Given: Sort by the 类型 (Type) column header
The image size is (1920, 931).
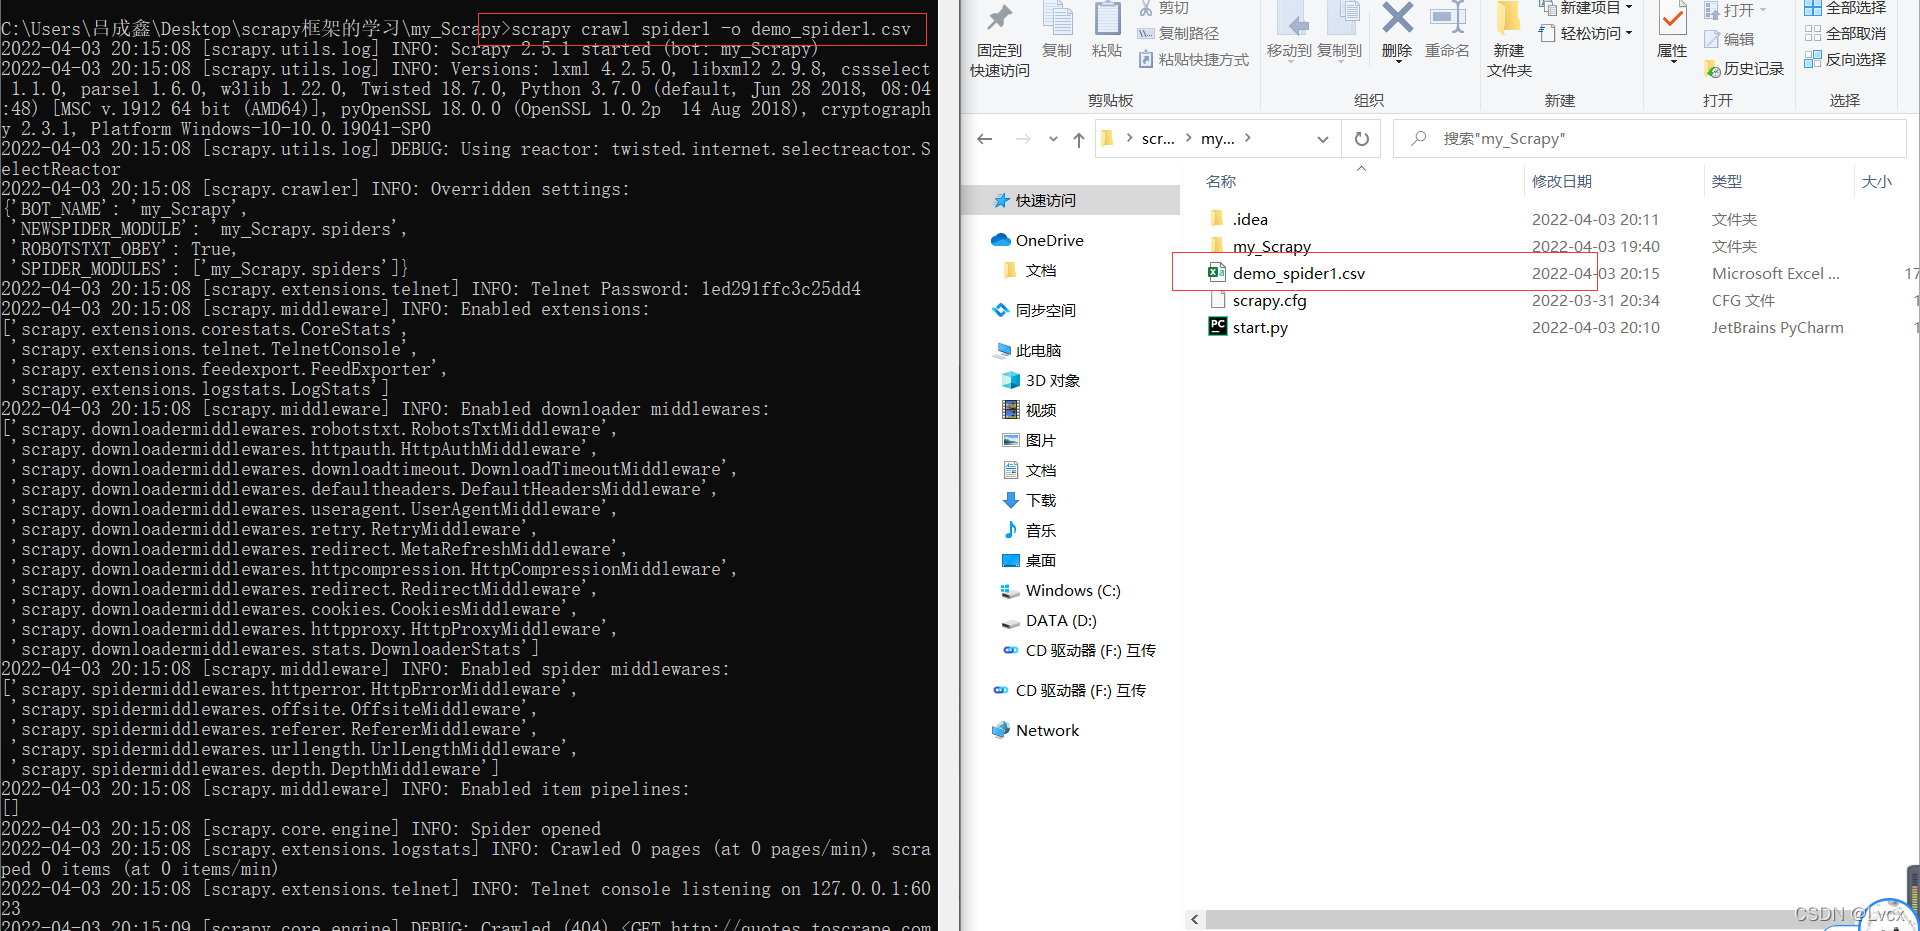Looking at the screenshot, I should 1726,181.
